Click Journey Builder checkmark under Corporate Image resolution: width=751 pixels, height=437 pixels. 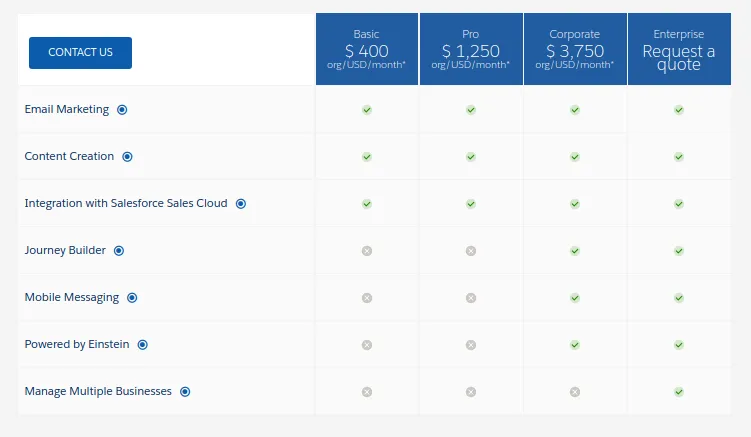(x=575, y=251)
